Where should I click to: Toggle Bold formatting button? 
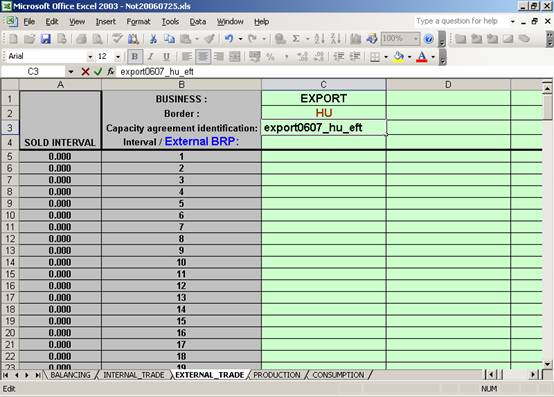(x=135, y=57)
